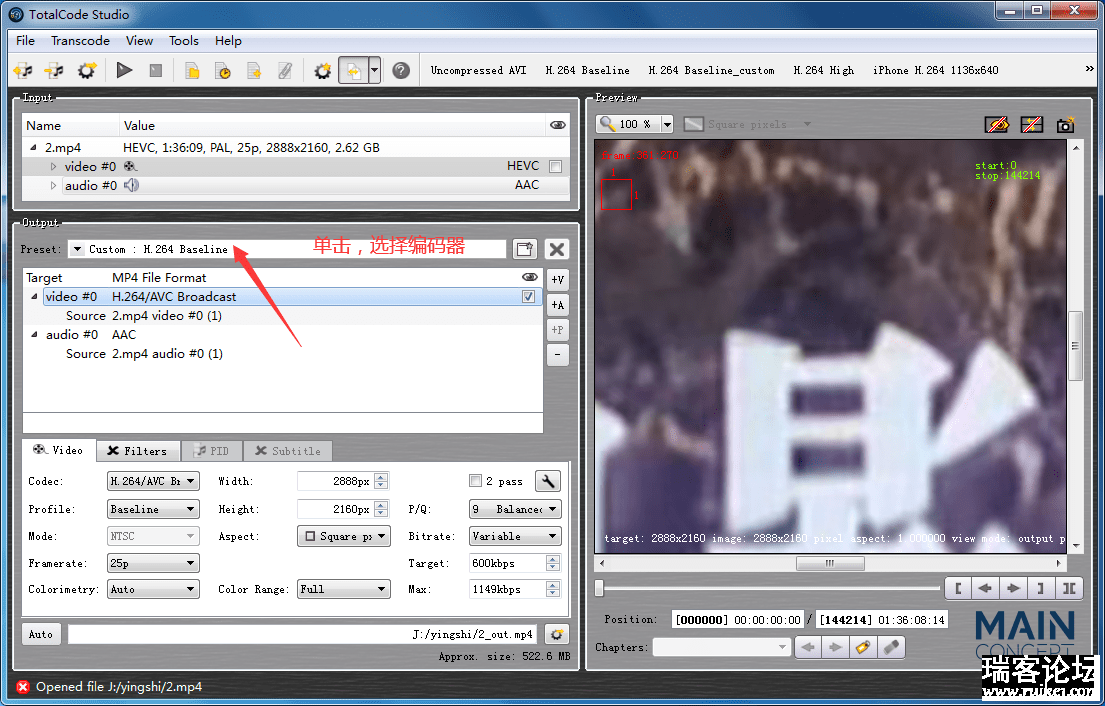The height and width of the screenshot is (706, 1105).
Task: Click the highlighted document swap toolbar button
Action: coord(354,70)
